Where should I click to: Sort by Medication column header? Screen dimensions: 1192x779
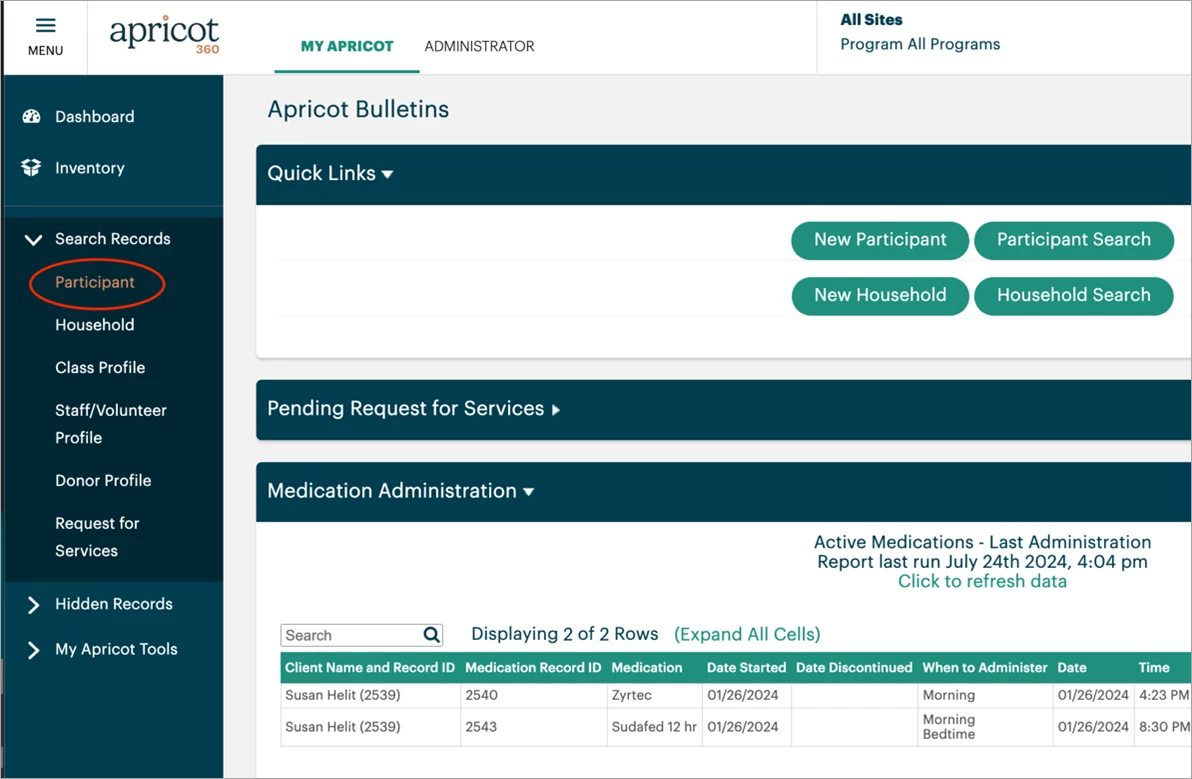[x=647, y=667]
